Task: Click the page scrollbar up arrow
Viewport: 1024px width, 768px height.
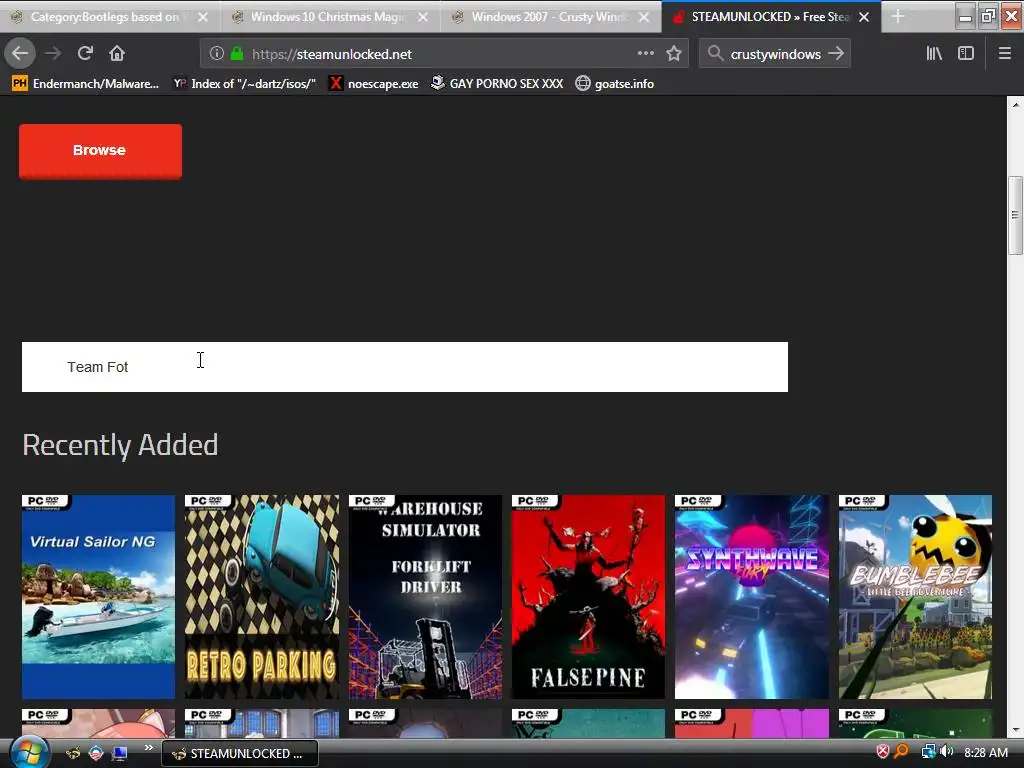Action: [x=1016, y=104]
